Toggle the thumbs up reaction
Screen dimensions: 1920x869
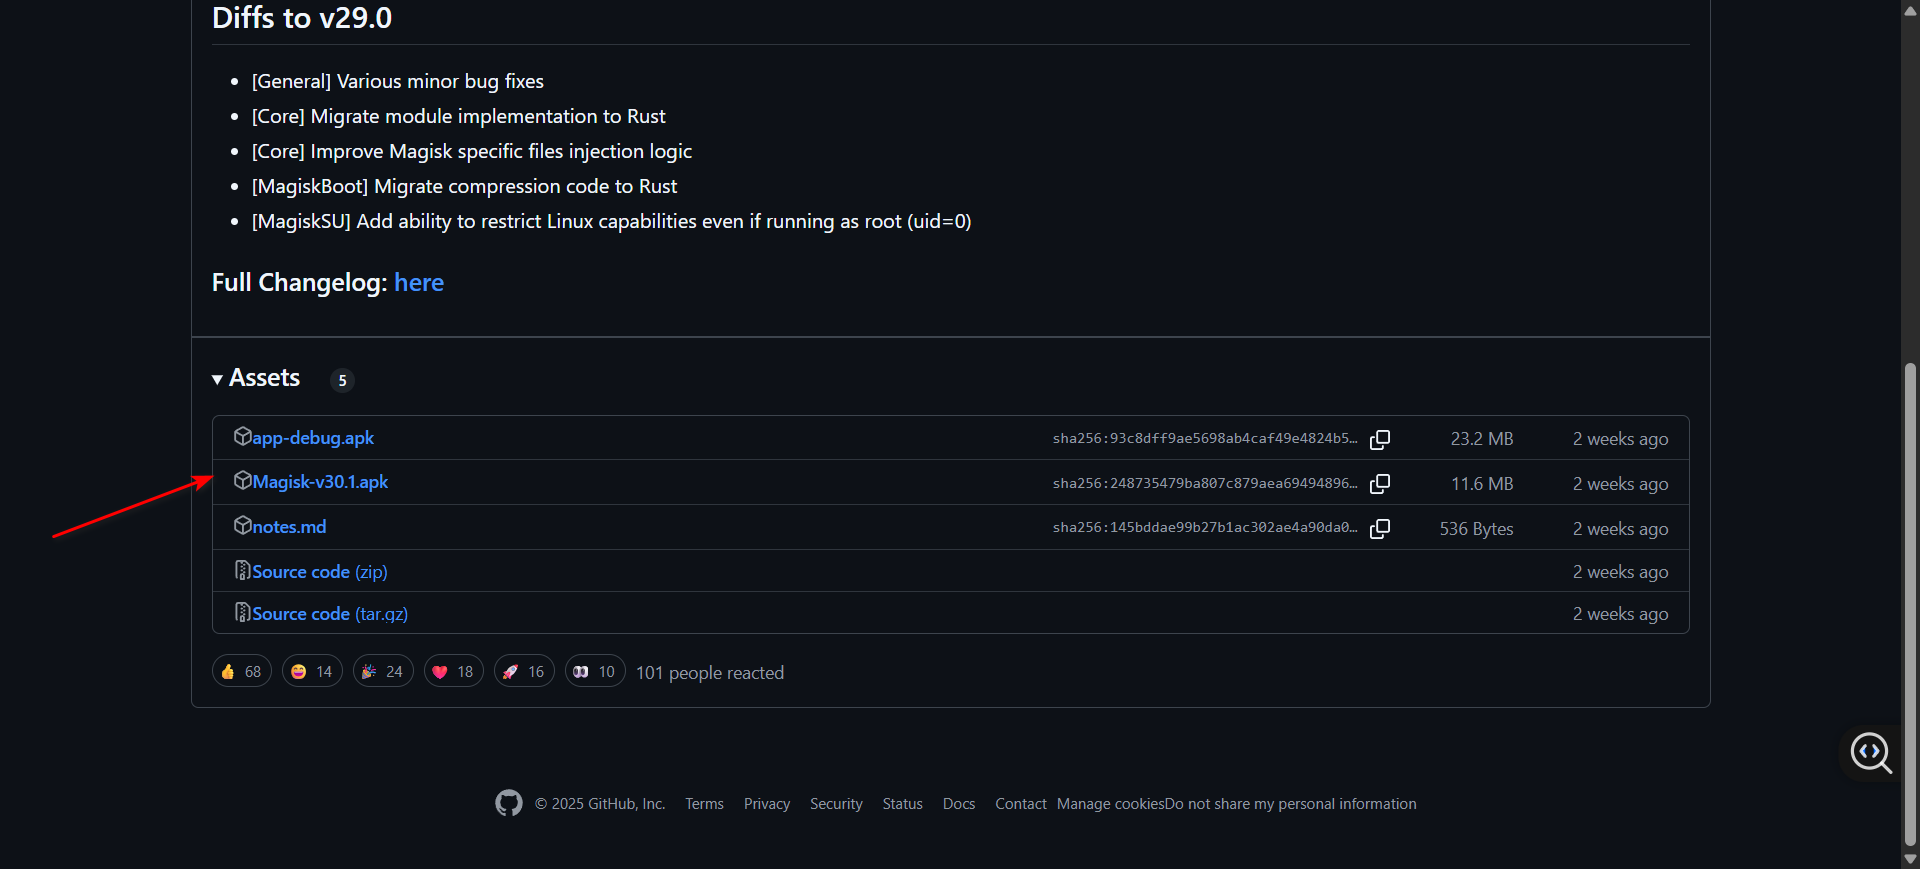[241, 671]
